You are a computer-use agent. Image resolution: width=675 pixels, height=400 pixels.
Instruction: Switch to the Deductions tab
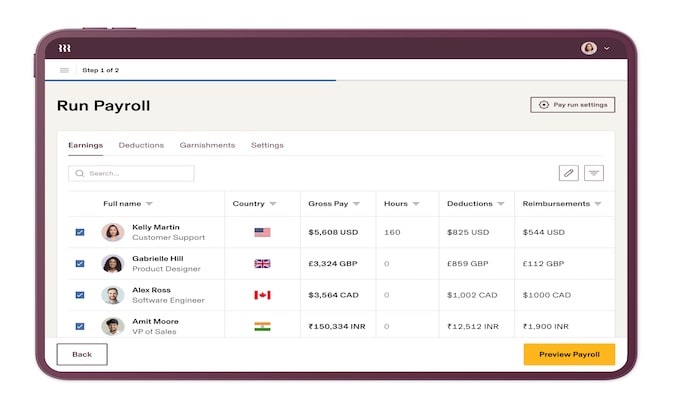point(141,145)
